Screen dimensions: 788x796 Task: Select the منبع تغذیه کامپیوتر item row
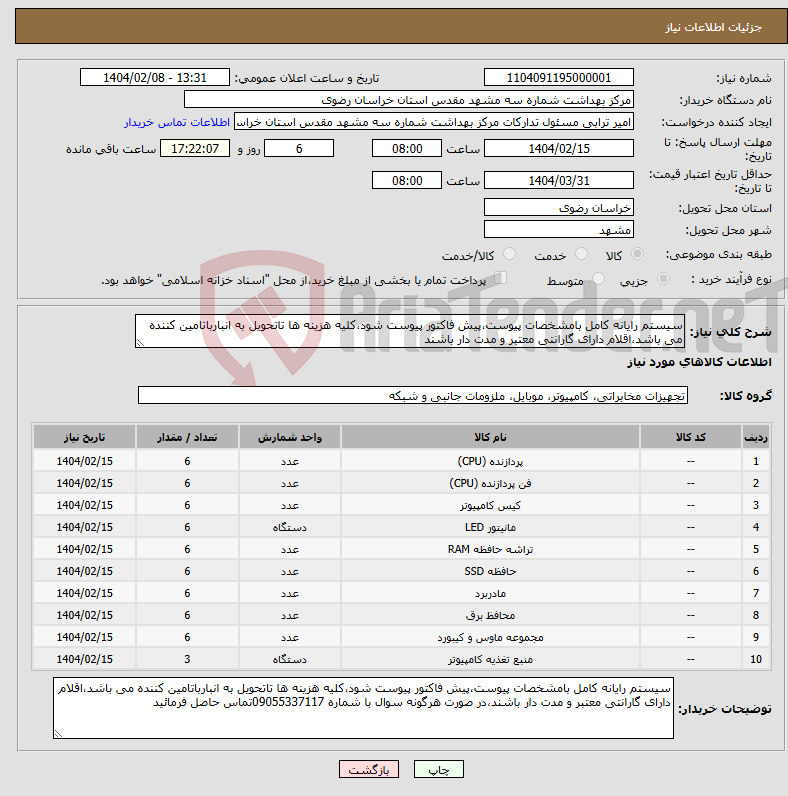coord(401,659)
